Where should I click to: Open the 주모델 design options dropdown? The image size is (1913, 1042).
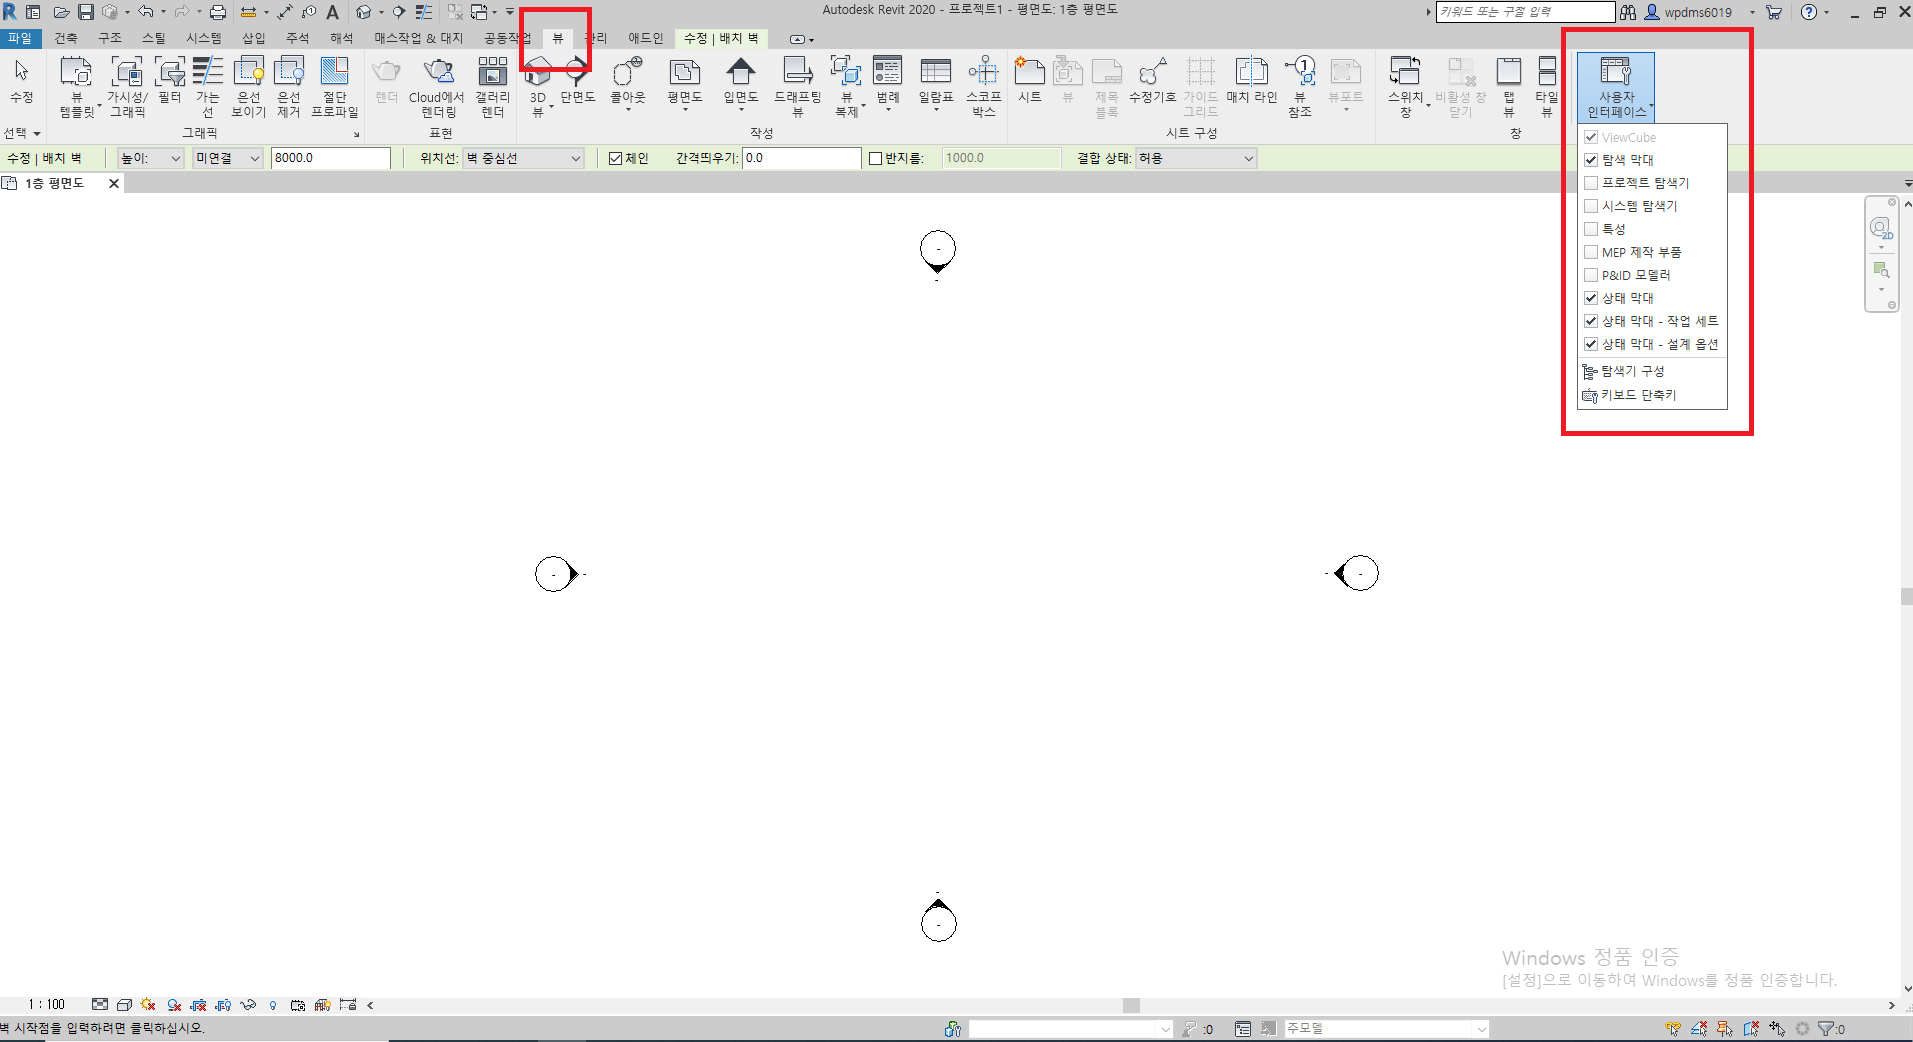tap(1387, 1028)
